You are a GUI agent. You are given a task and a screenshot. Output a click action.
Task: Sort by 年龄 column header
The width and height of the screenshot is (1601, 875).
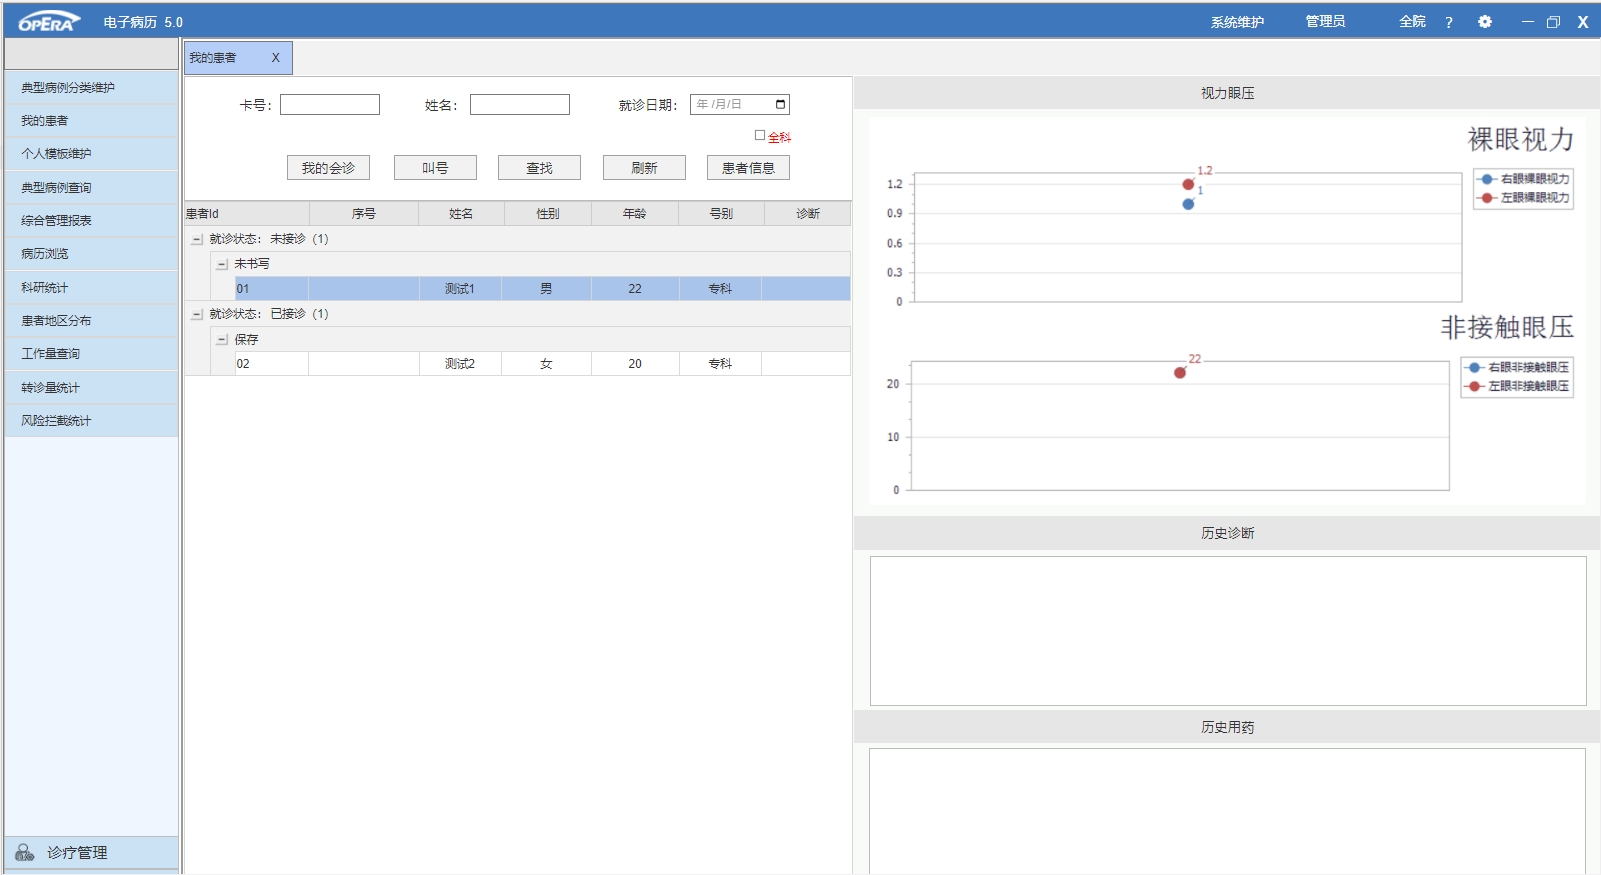tap(635, 213)
